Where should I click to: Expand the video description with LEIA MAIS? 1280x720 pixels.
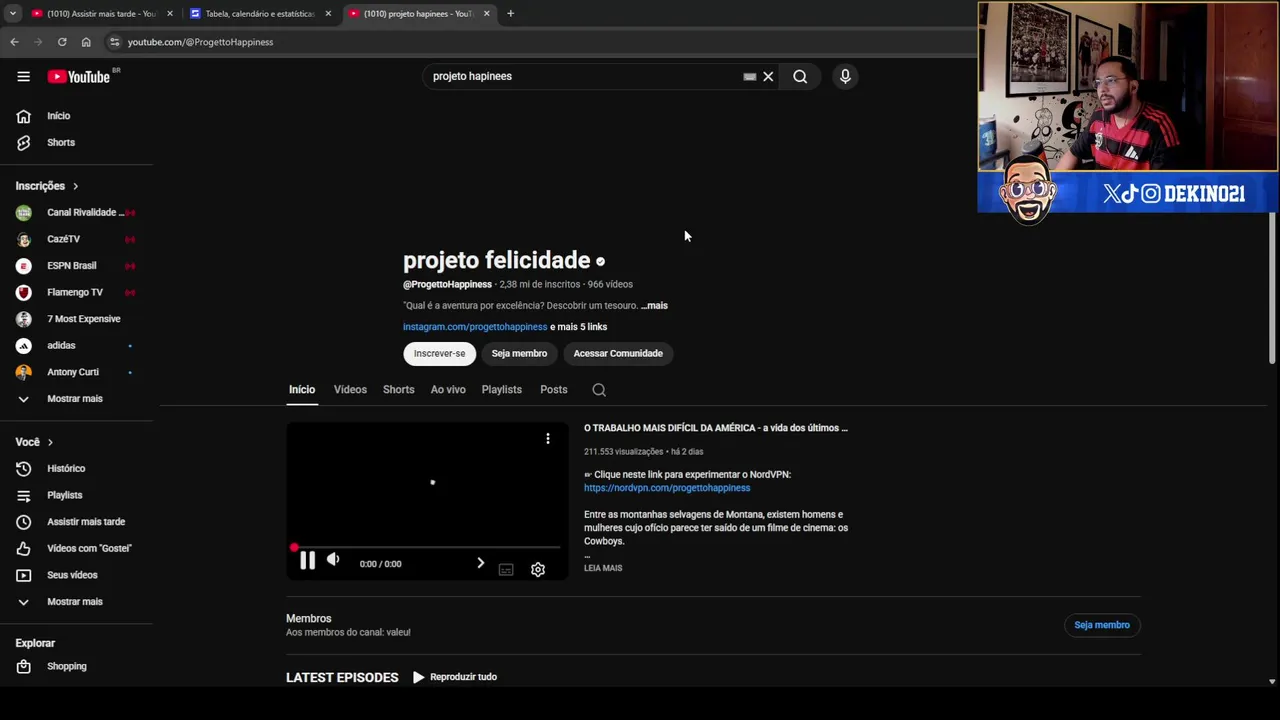click(x=603, y=568)
